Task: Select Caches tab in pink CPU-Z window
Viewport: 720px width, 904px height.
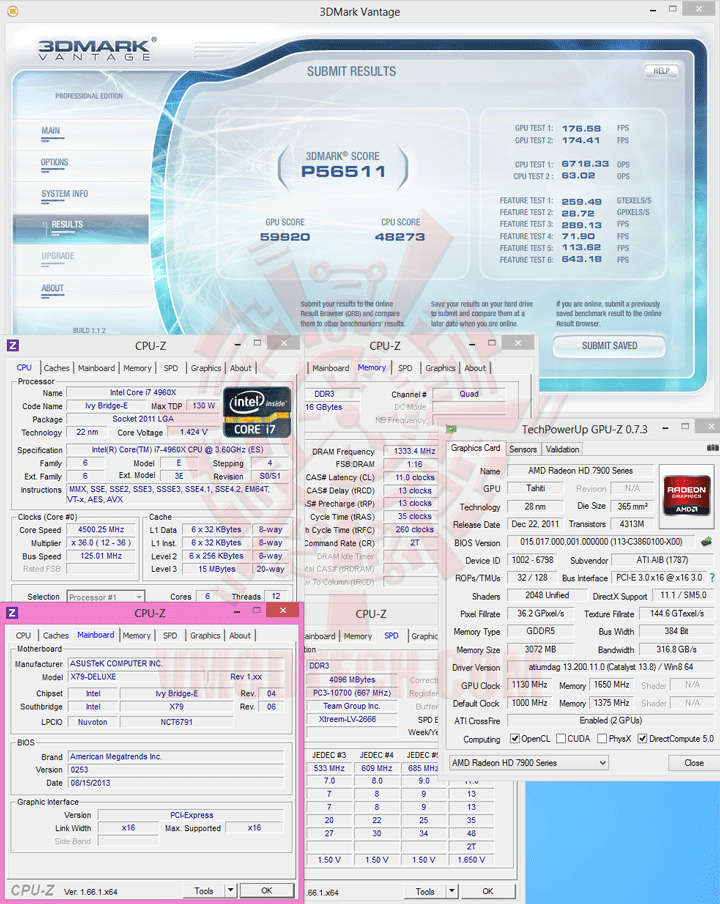Action: pyautogui.click(x=56, y=635)
